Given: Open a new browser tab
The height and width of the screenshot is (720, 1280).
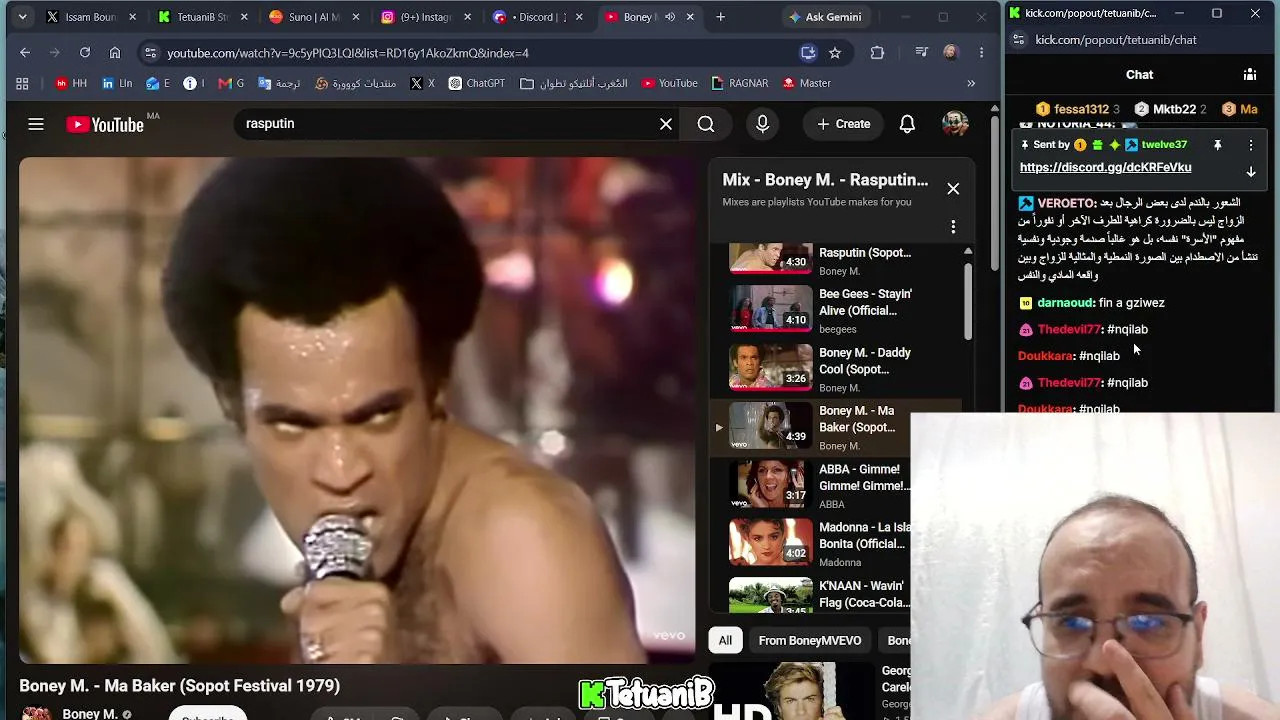Looking at the screenshot, I should pyautogui.click(x=721, y=17).
